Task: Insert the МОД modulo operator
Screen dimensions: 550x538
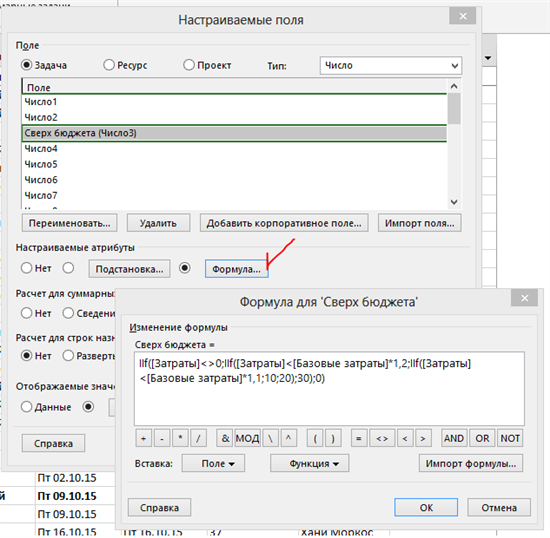Action: pos(248,438)
